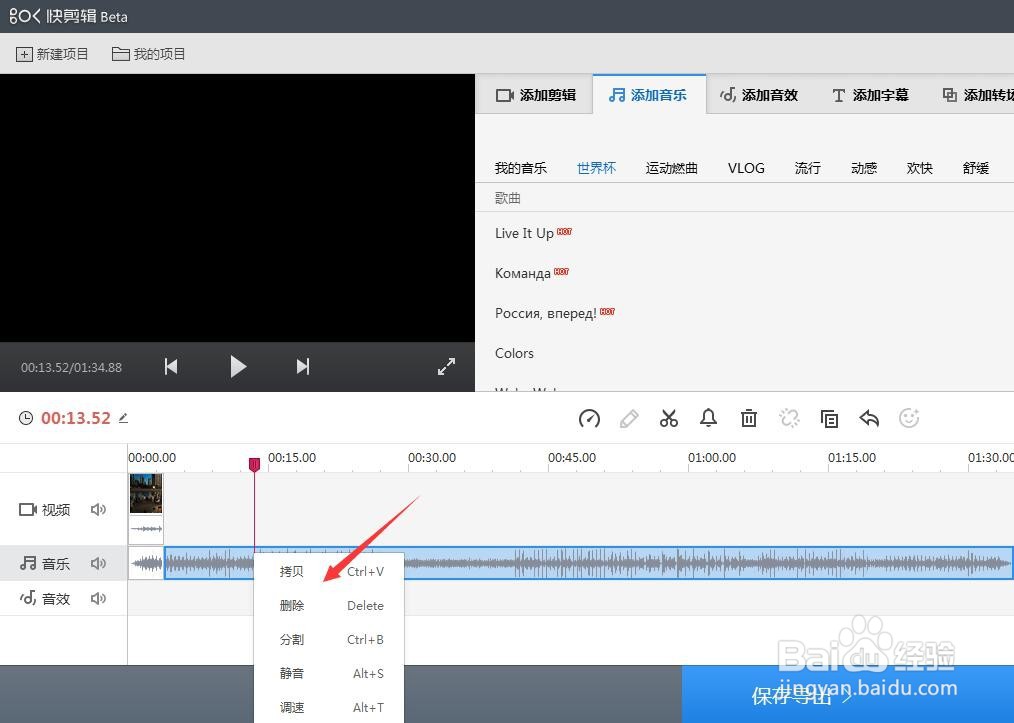Click the 00:45.00 ruler mark

[572, 458]
